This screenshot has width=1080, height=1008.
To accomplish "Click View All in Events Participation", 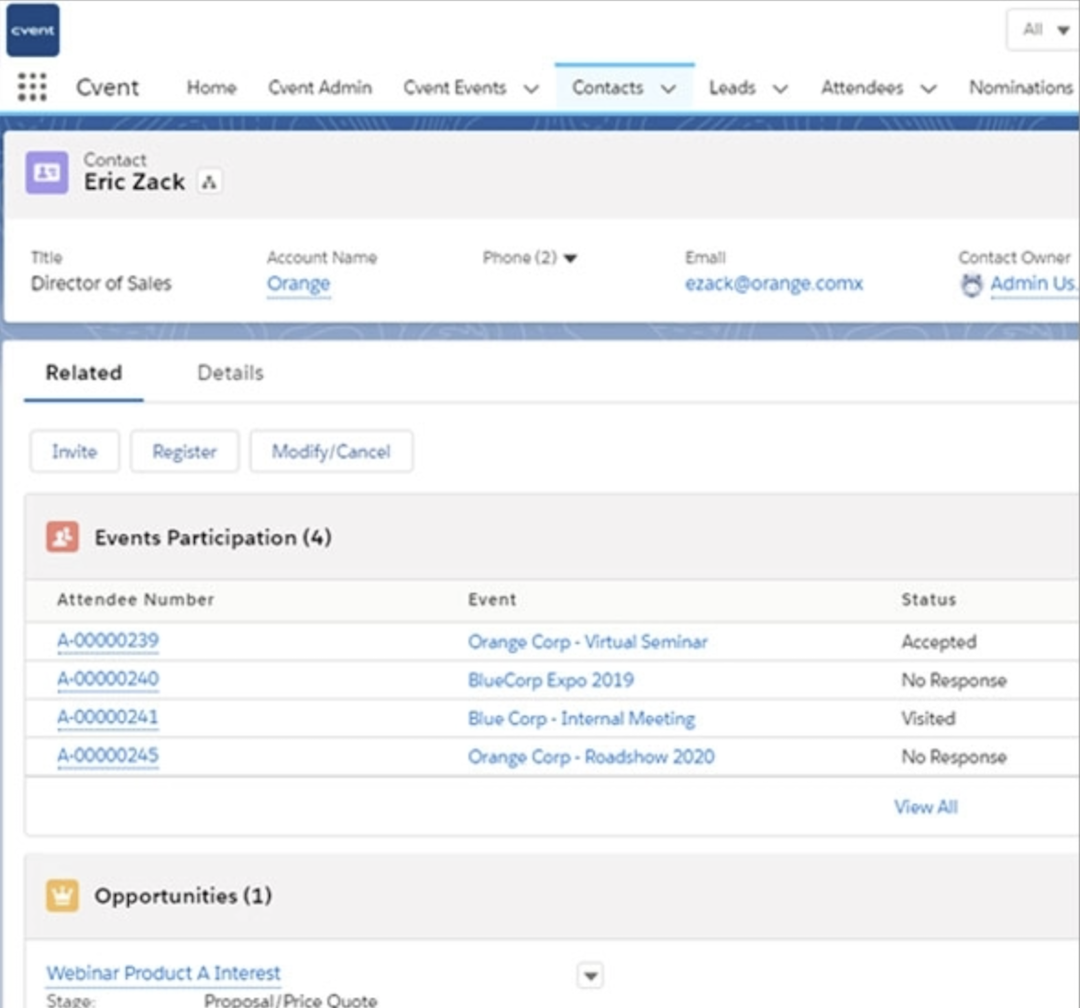I will coord(926,807).
